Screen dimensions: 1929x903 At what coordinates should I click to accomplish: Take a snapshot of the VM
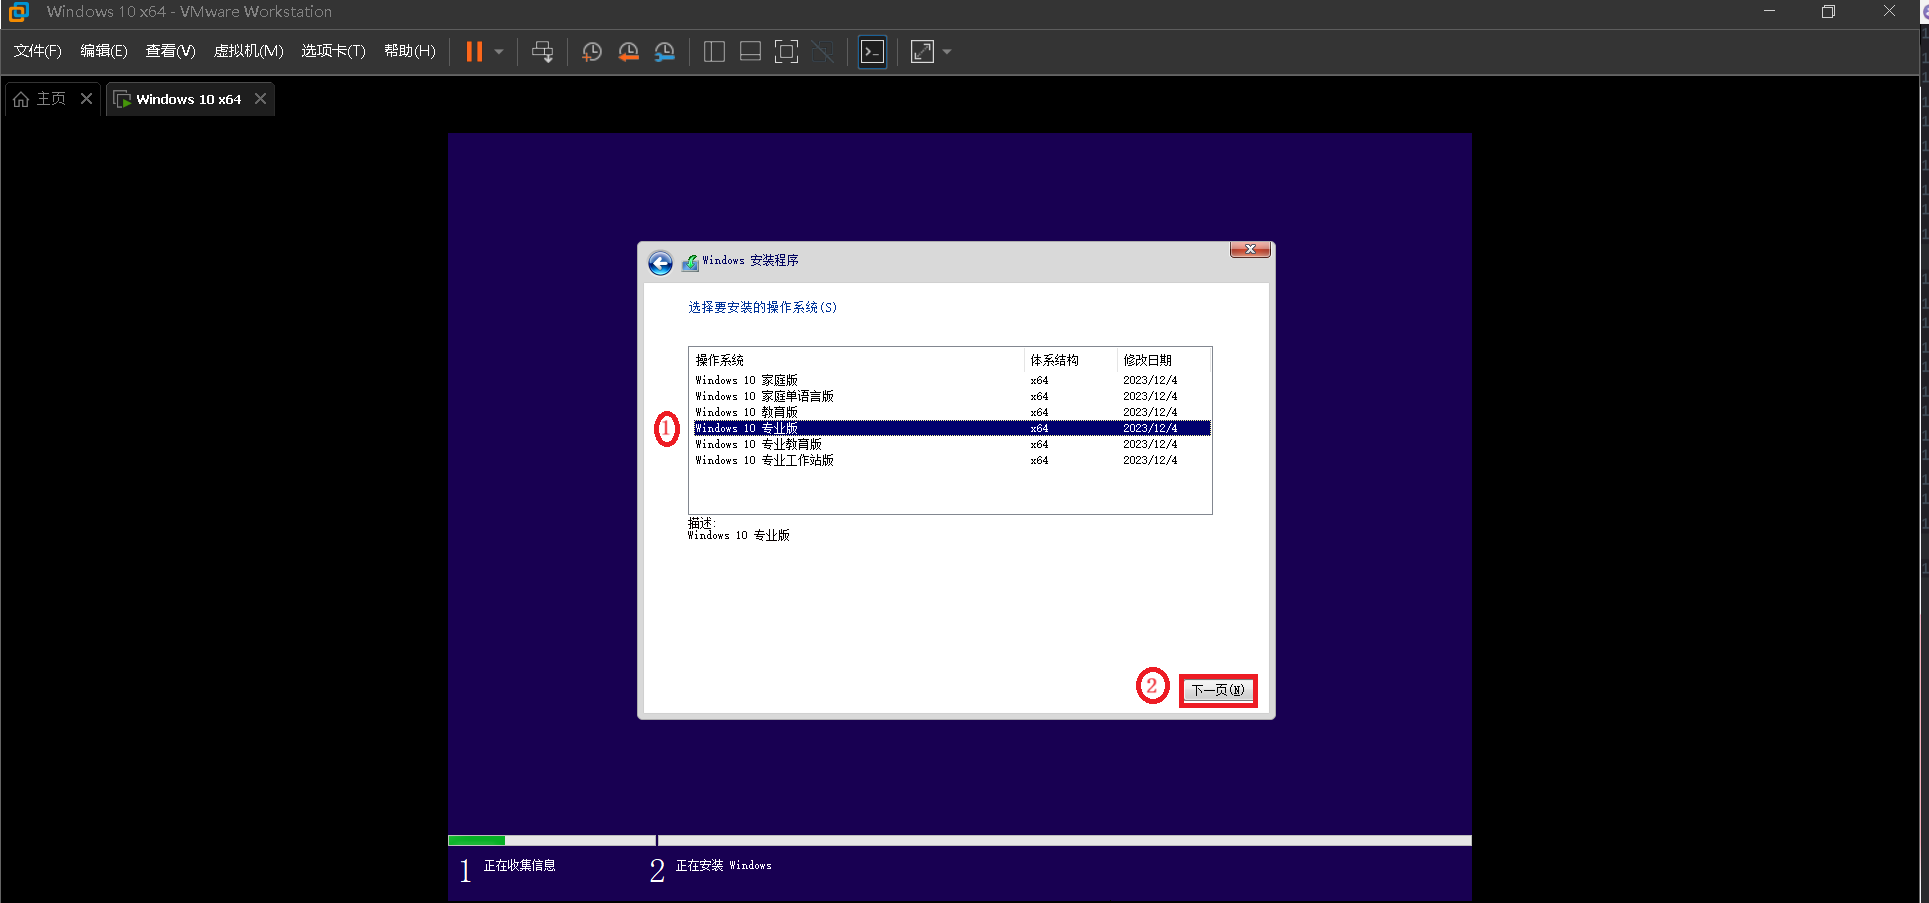[592, 52]
